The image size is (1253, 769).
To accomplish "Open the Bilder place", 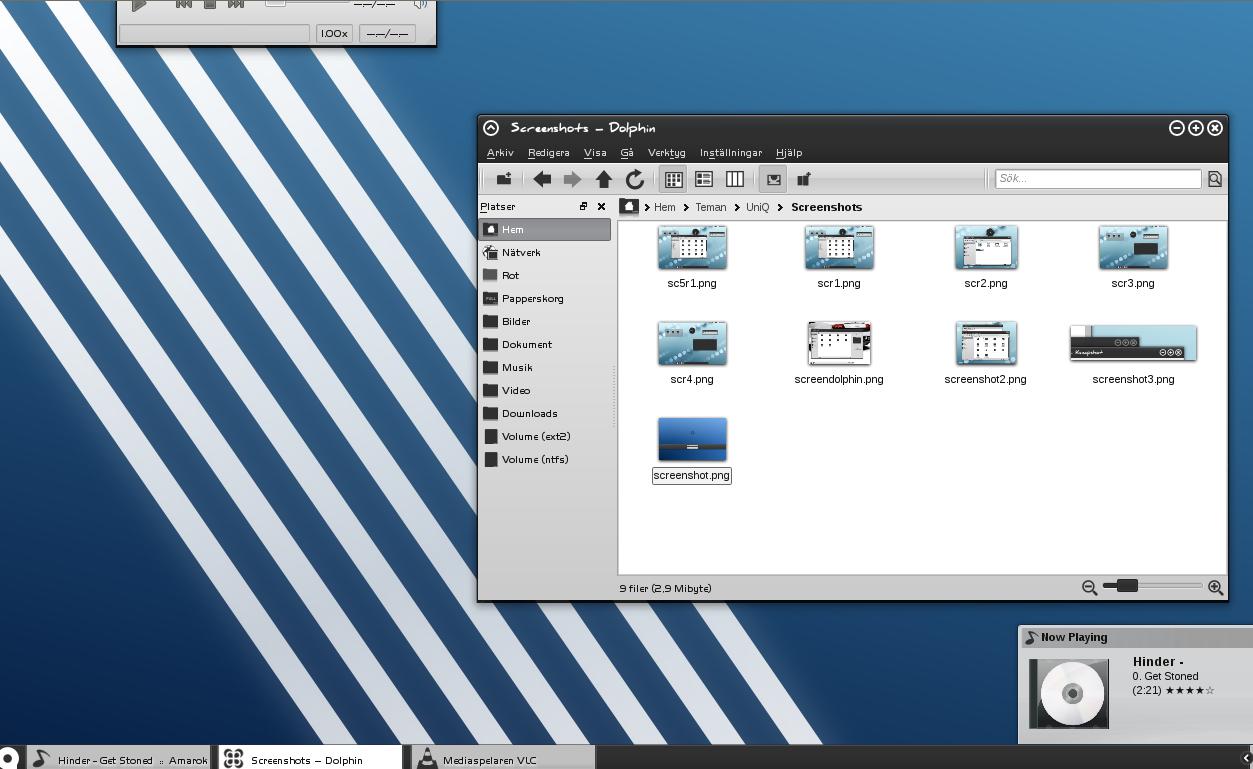I will click(545, 321).
